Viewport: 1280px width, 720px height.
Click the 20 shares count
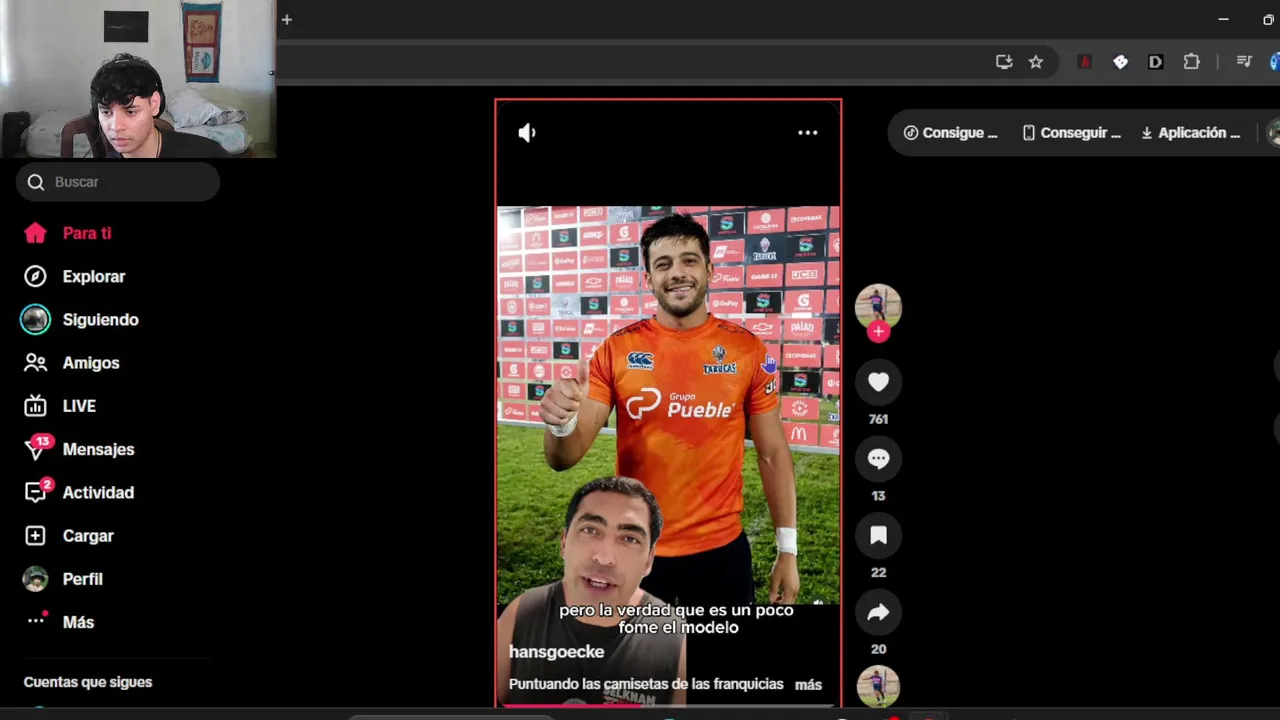tap(878, 649)
